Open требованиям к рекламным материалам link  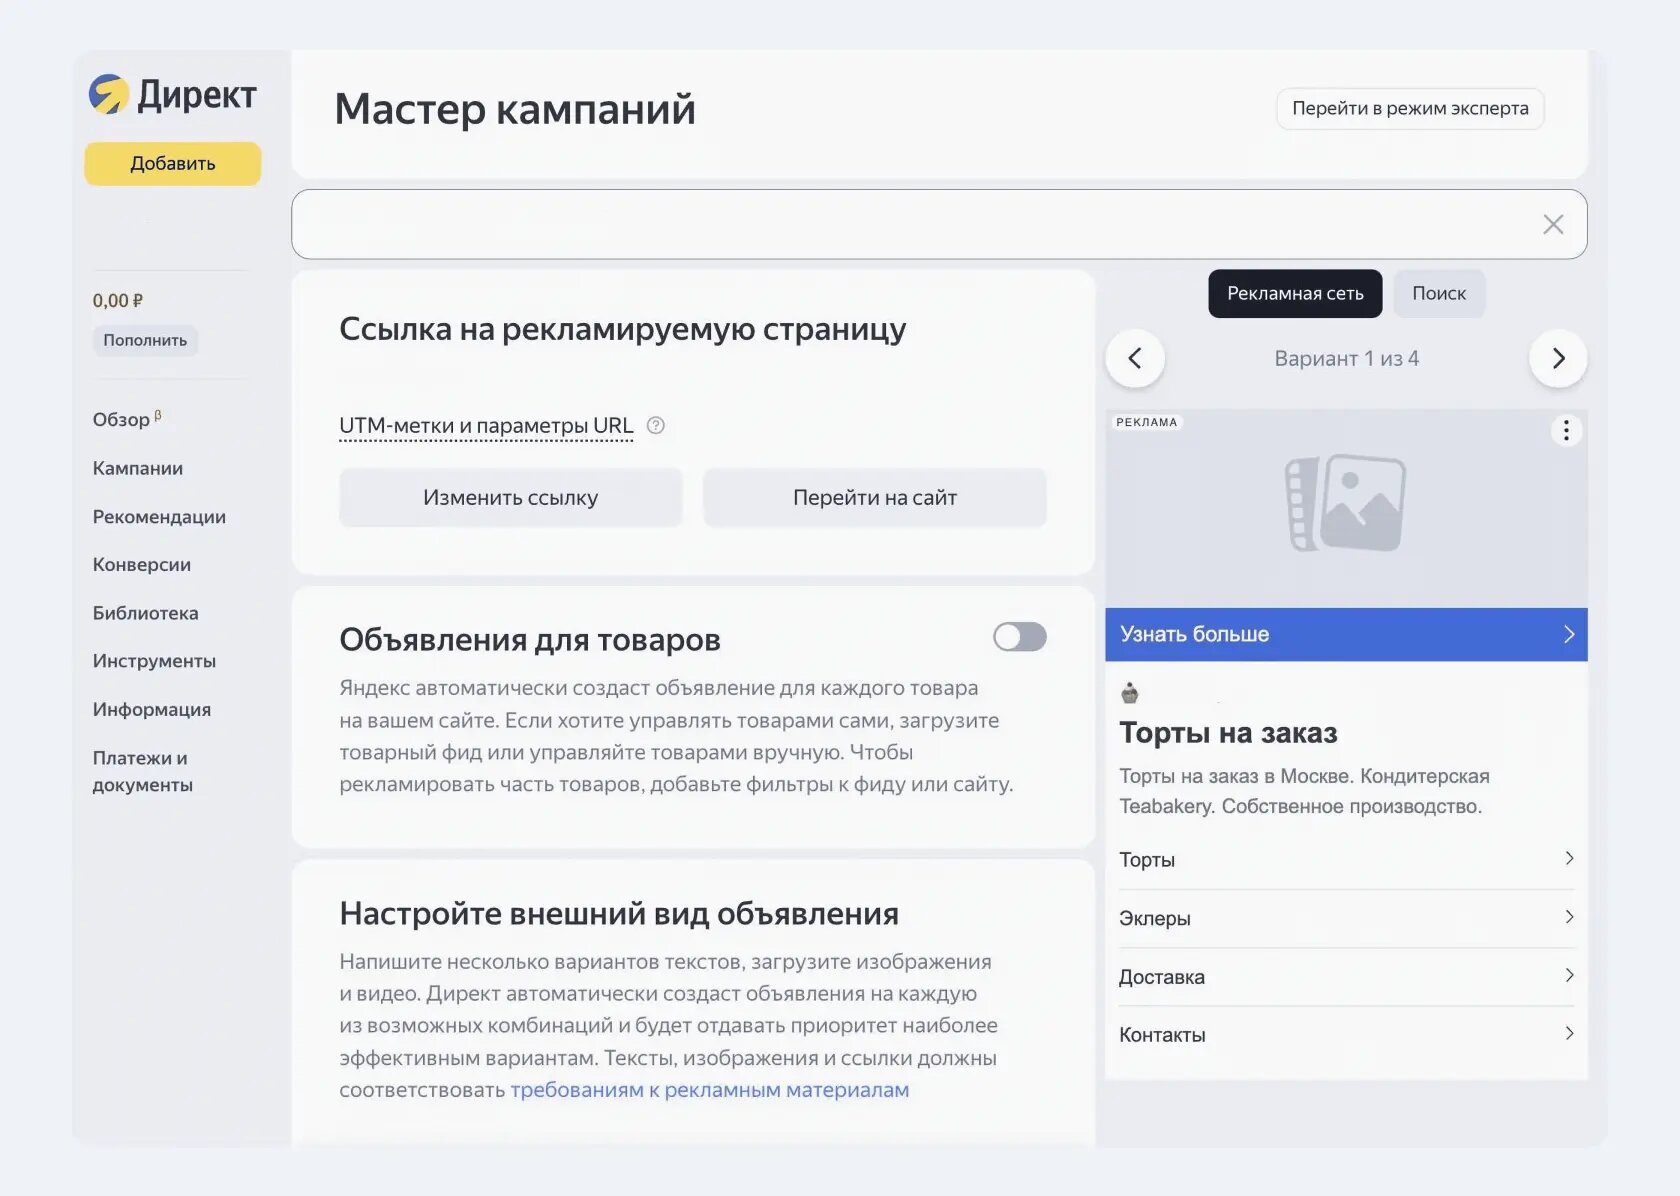(710, 1090)
